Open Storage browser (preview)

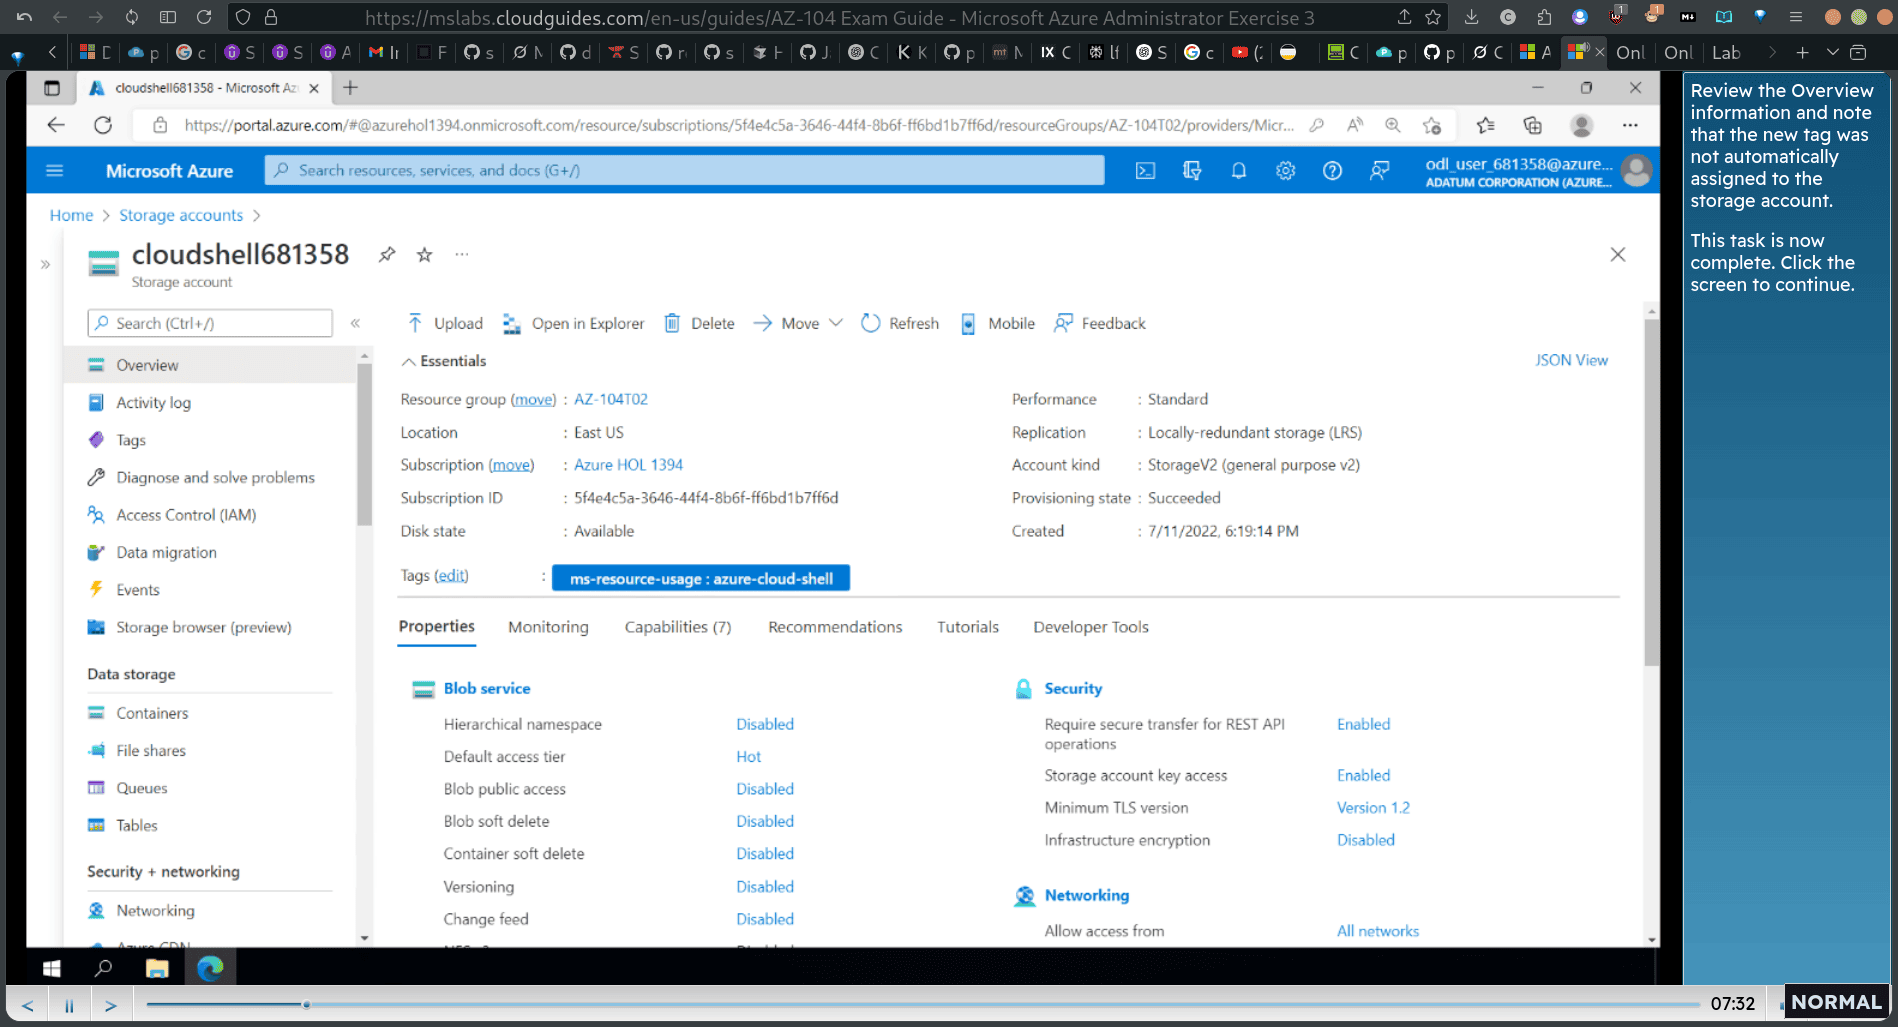point(210,628)
